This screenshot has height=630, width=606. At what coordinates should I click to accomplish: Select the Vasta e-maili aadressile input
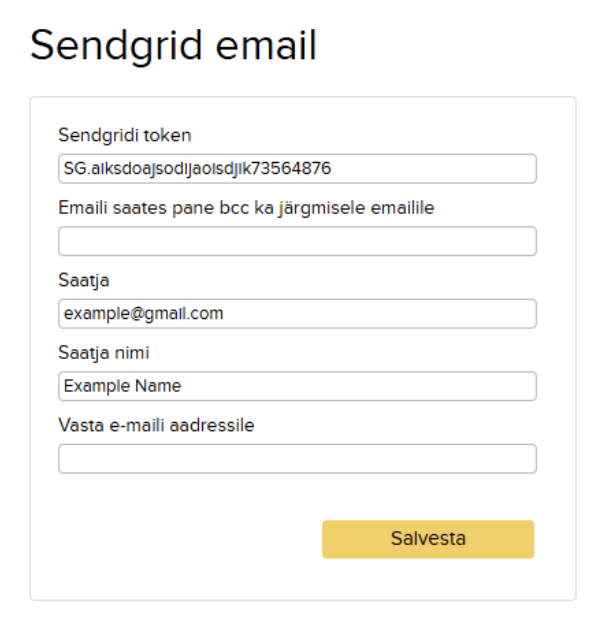click(x=297, y=459)
